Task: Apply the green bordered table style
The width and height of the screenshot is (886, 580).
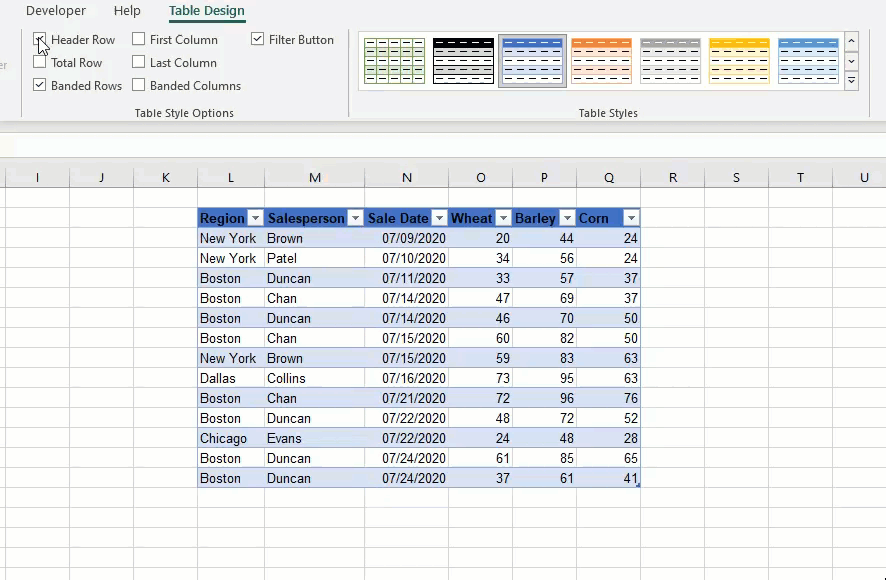Action: tap(394, 60)
